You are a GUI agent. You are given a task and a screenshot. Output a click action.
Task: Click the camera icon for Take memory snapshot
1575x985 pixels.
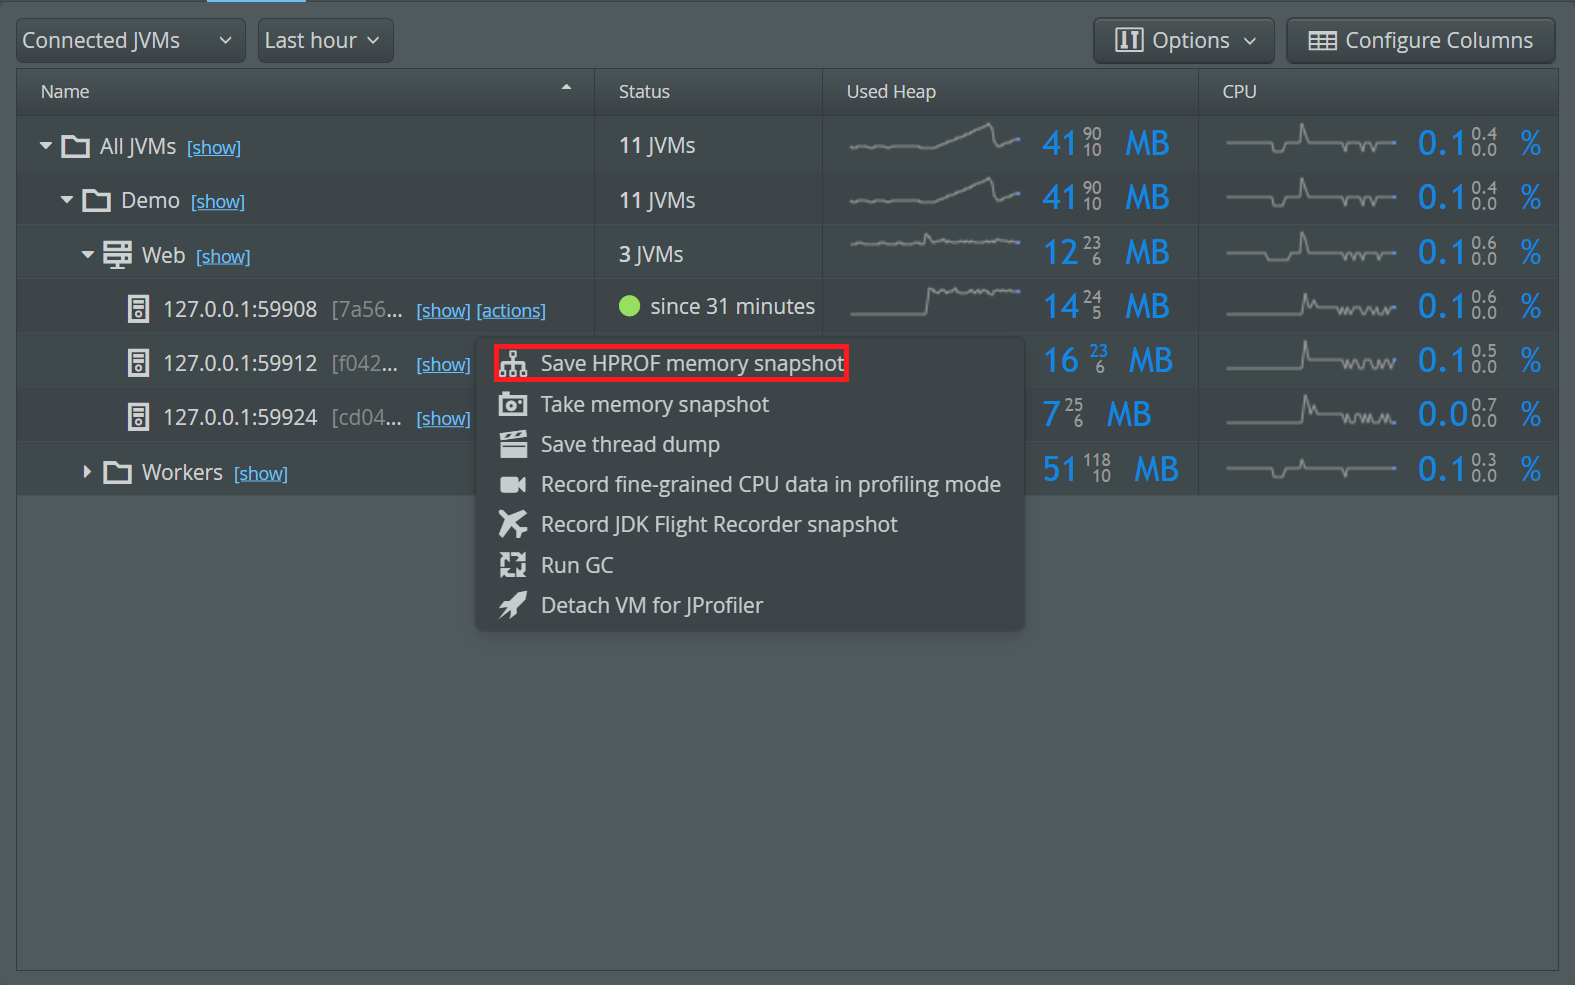[x=513, y=404]
